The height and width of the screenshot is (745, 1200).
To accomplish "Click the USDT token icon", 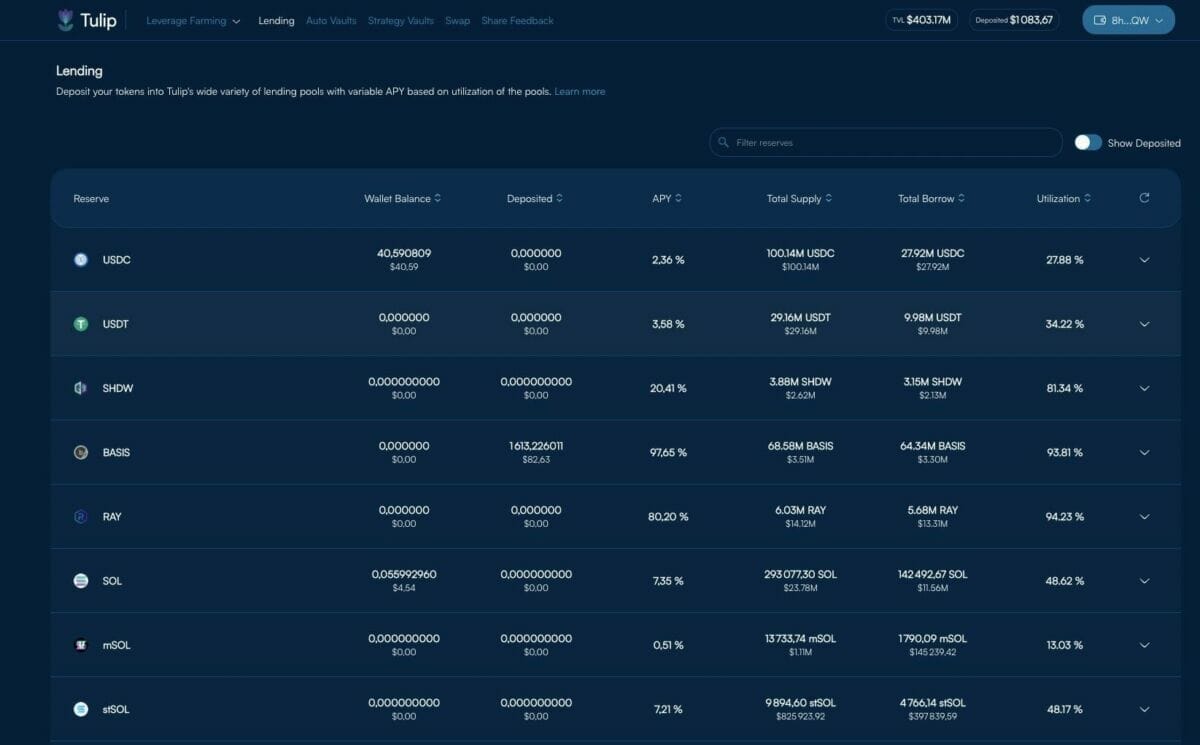I will (81, 324).
